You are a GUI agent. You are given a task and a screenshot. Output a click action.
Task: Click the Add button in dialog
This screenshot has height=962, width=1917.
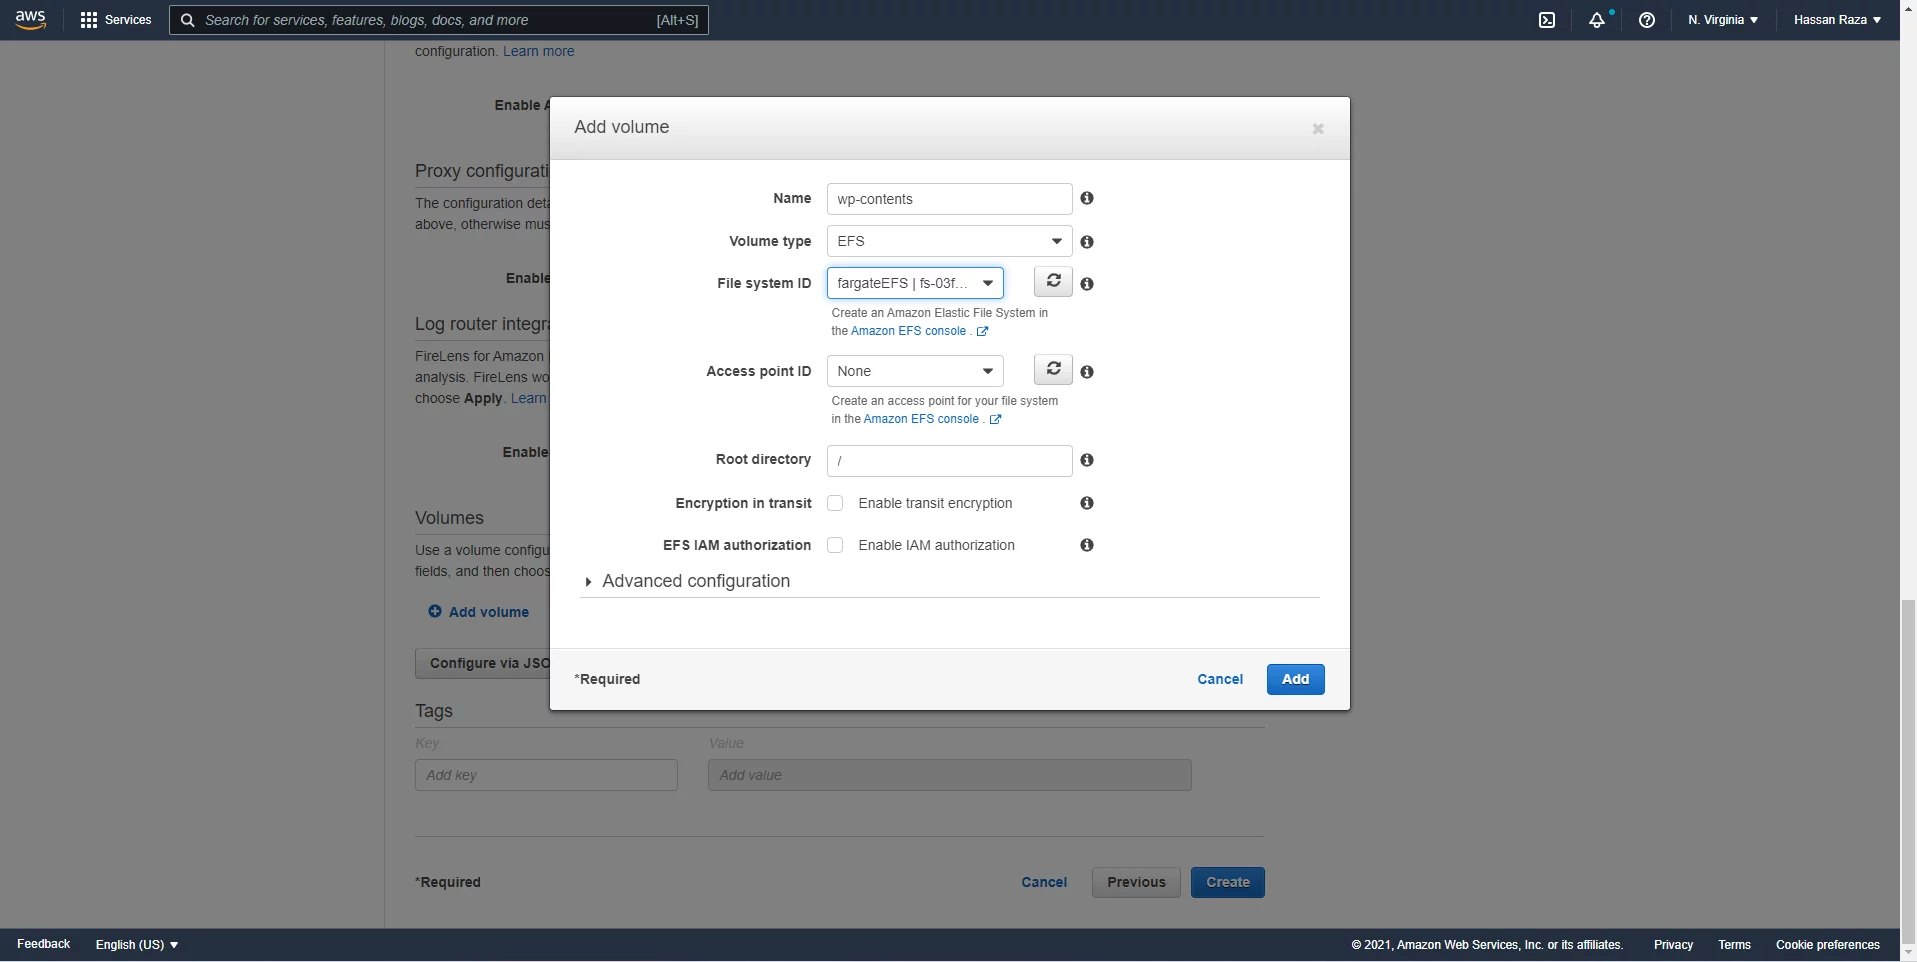tap(1295, 679)
